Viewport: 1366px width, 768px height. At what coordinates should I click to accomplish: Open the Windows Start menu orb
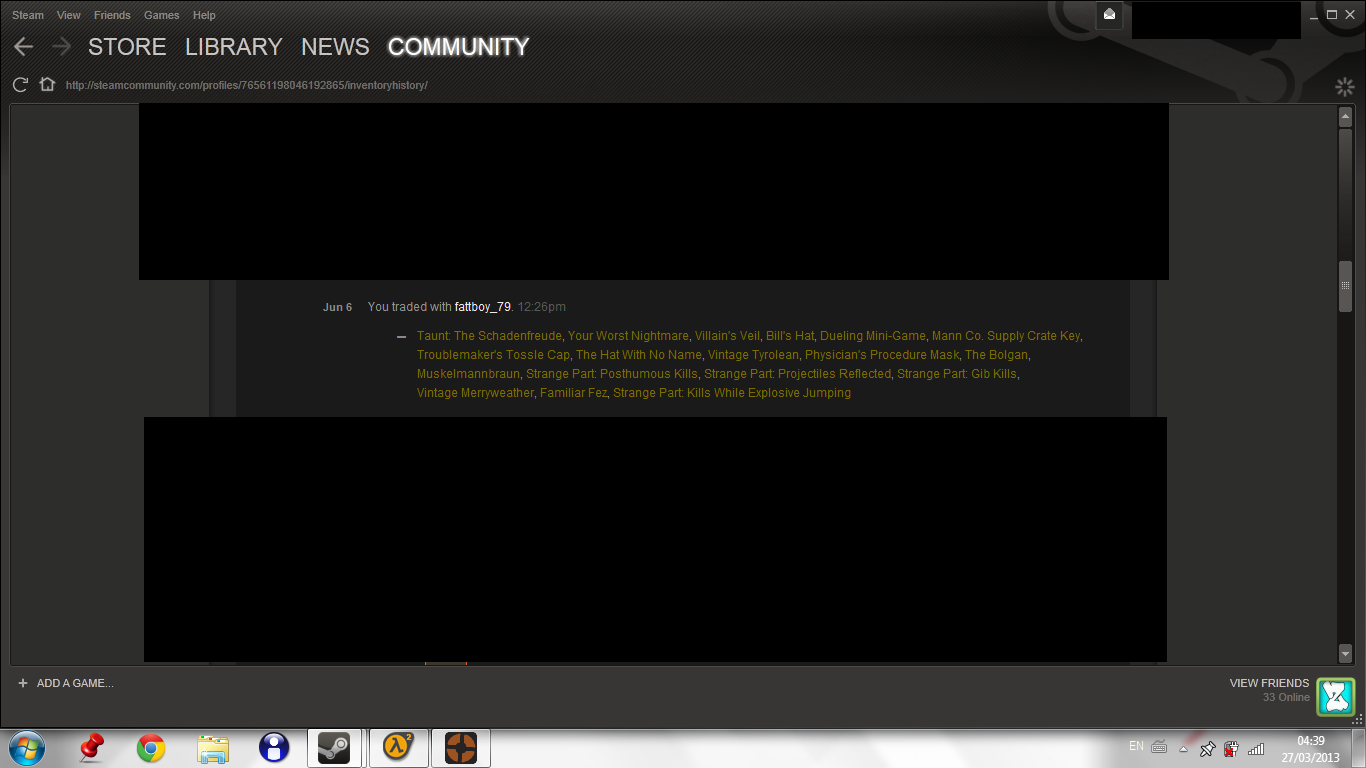[27, 747]
